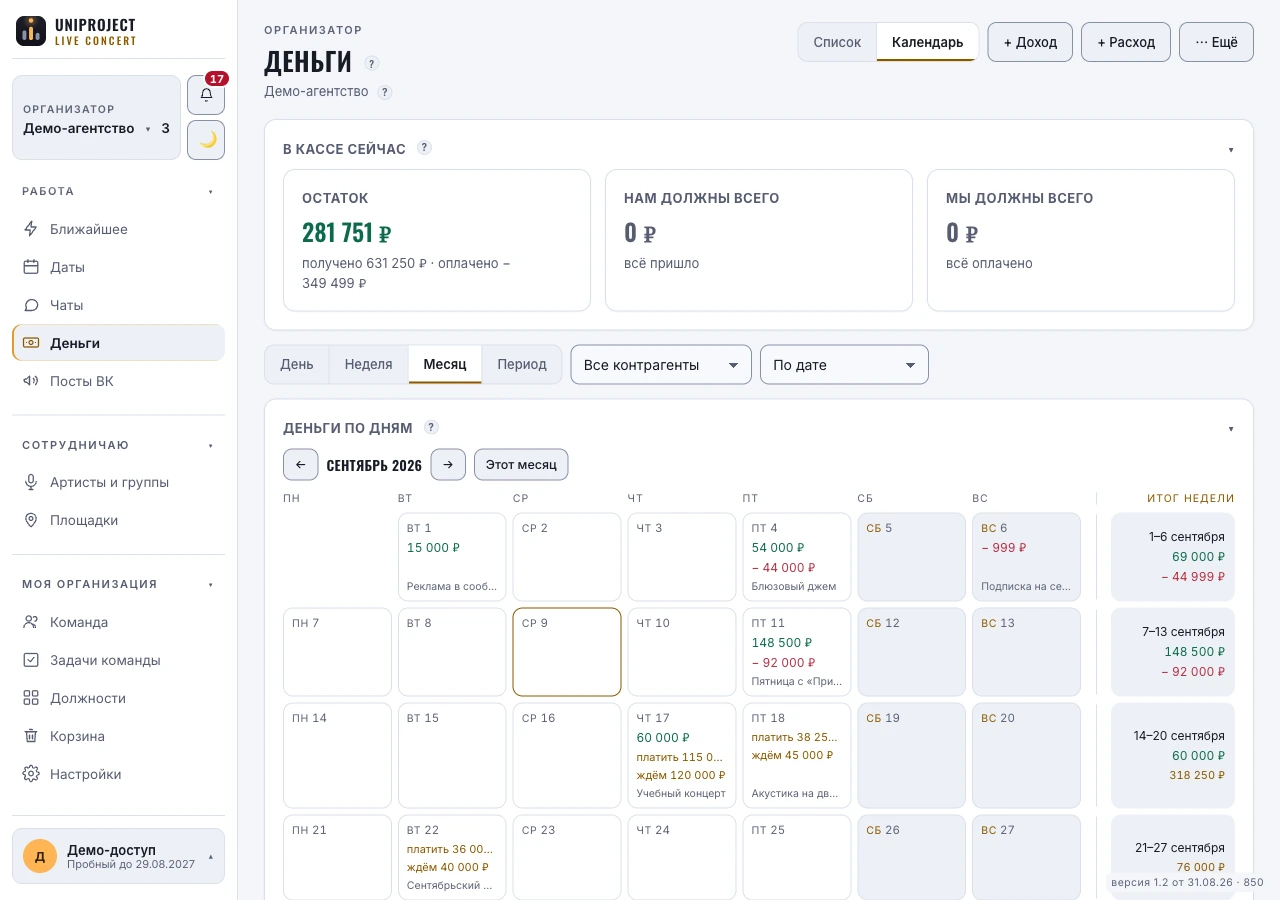This screenshot has width=1280, height=900.
Task: Click the Артисты и группы microphone icon
Action: click(31, 482)
